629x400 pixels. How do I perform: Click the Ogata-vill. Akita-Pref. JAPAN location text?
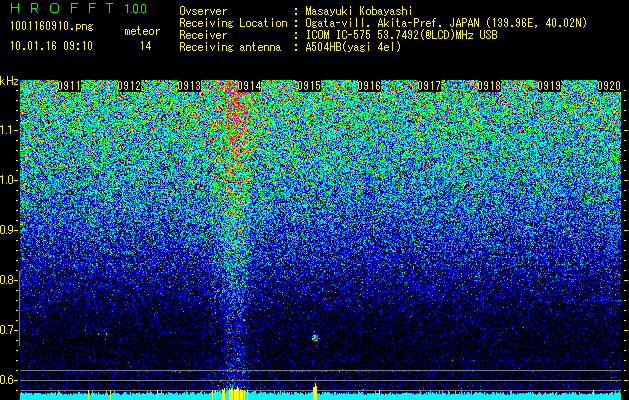click(446, 23)
